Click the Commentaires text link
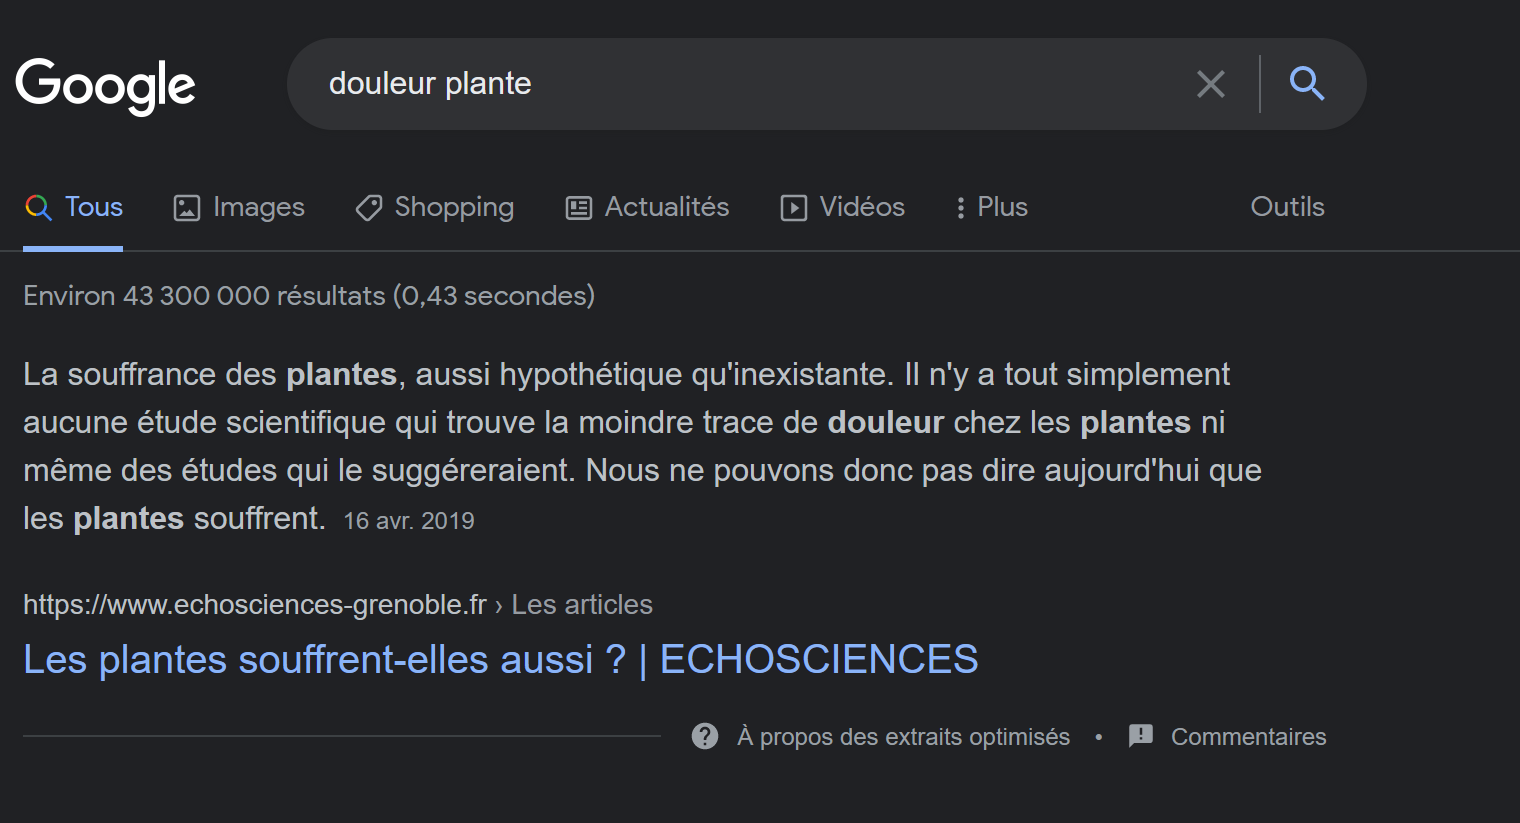This screenshot has height=823, width=1520. pos(1248,737)
